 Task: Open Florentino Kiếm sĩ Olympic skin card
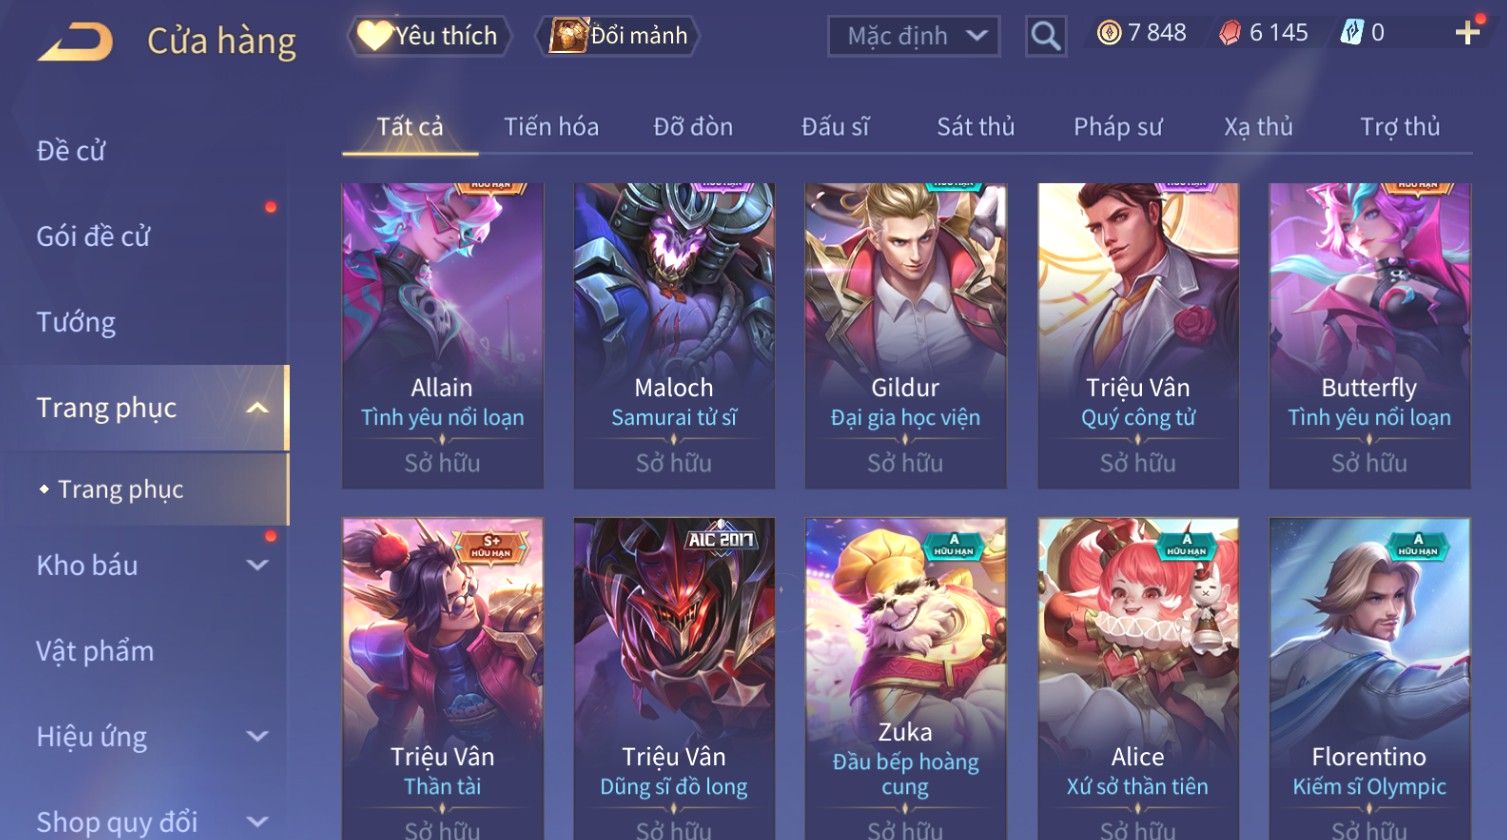pyautogui.click(x=1369, y=678)
